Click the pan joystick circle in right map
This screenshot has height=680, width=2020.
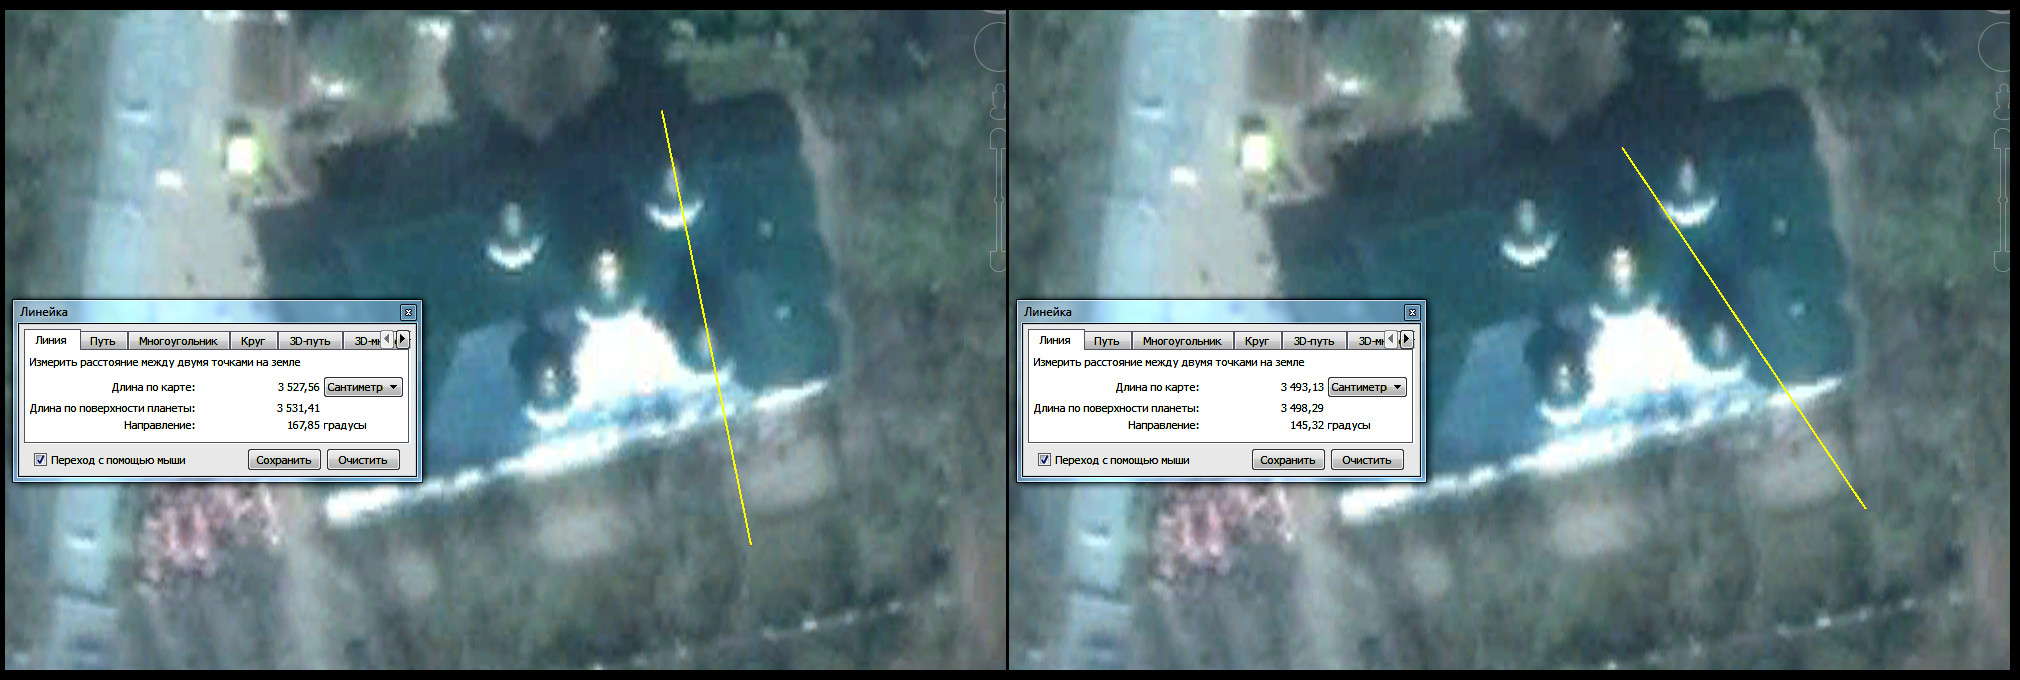pos(1996,47)
